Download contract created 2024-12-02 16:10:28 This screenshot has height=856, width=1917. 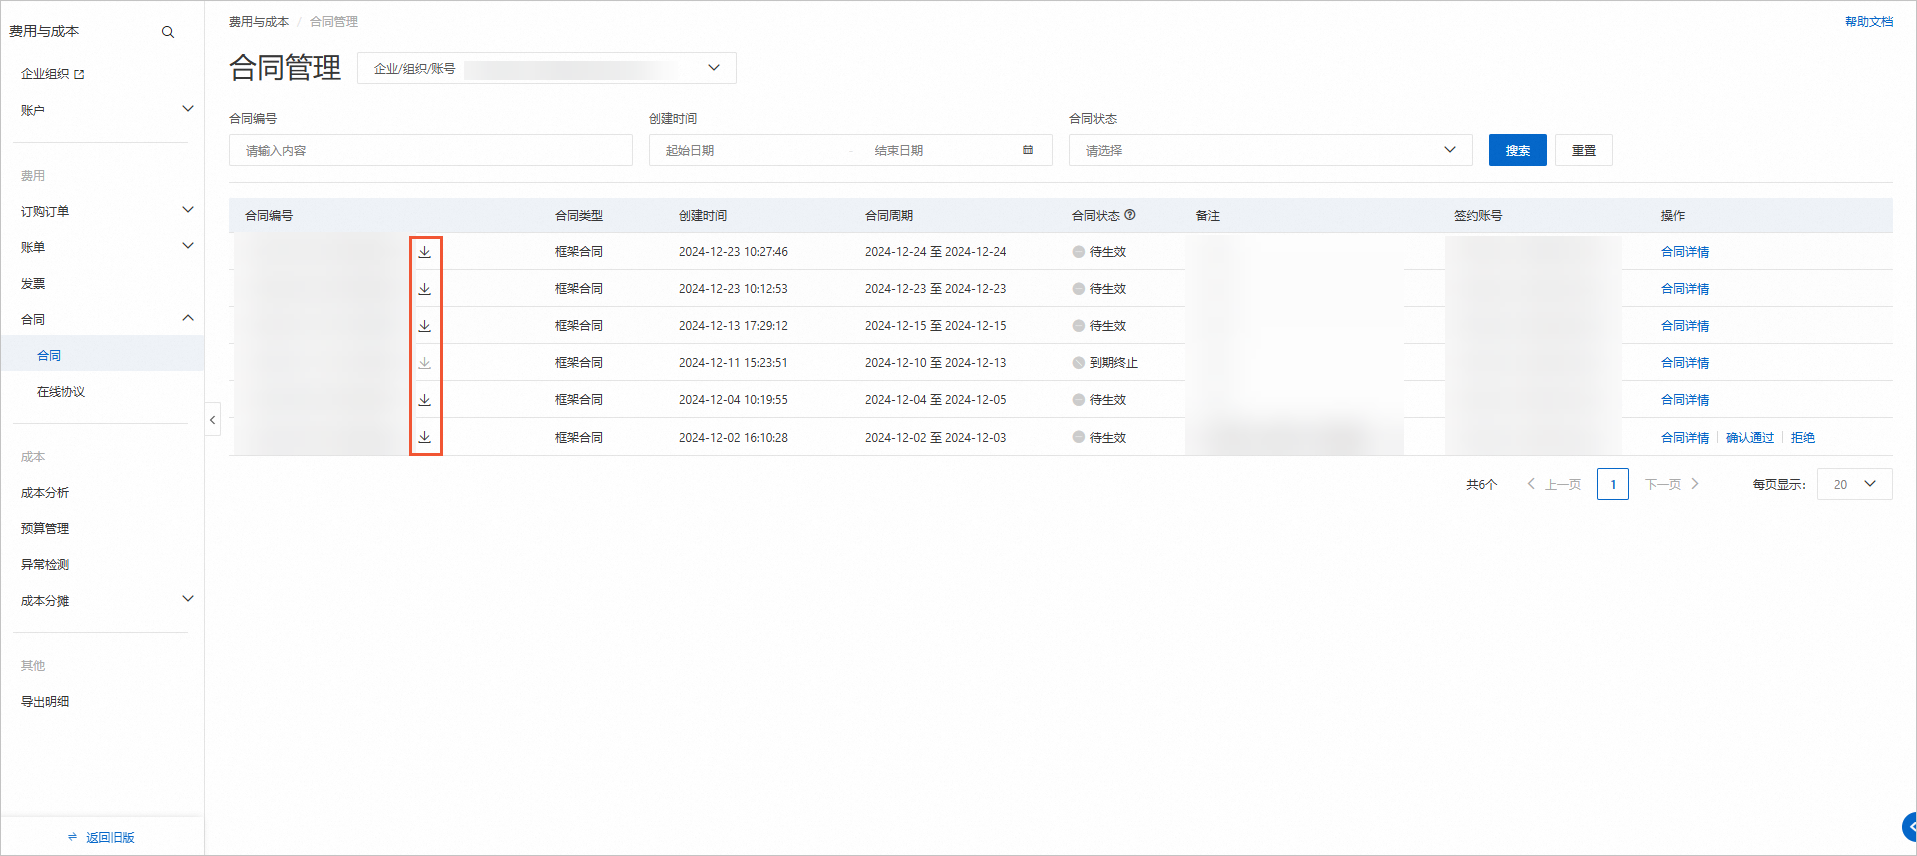(x=425, y=437)
